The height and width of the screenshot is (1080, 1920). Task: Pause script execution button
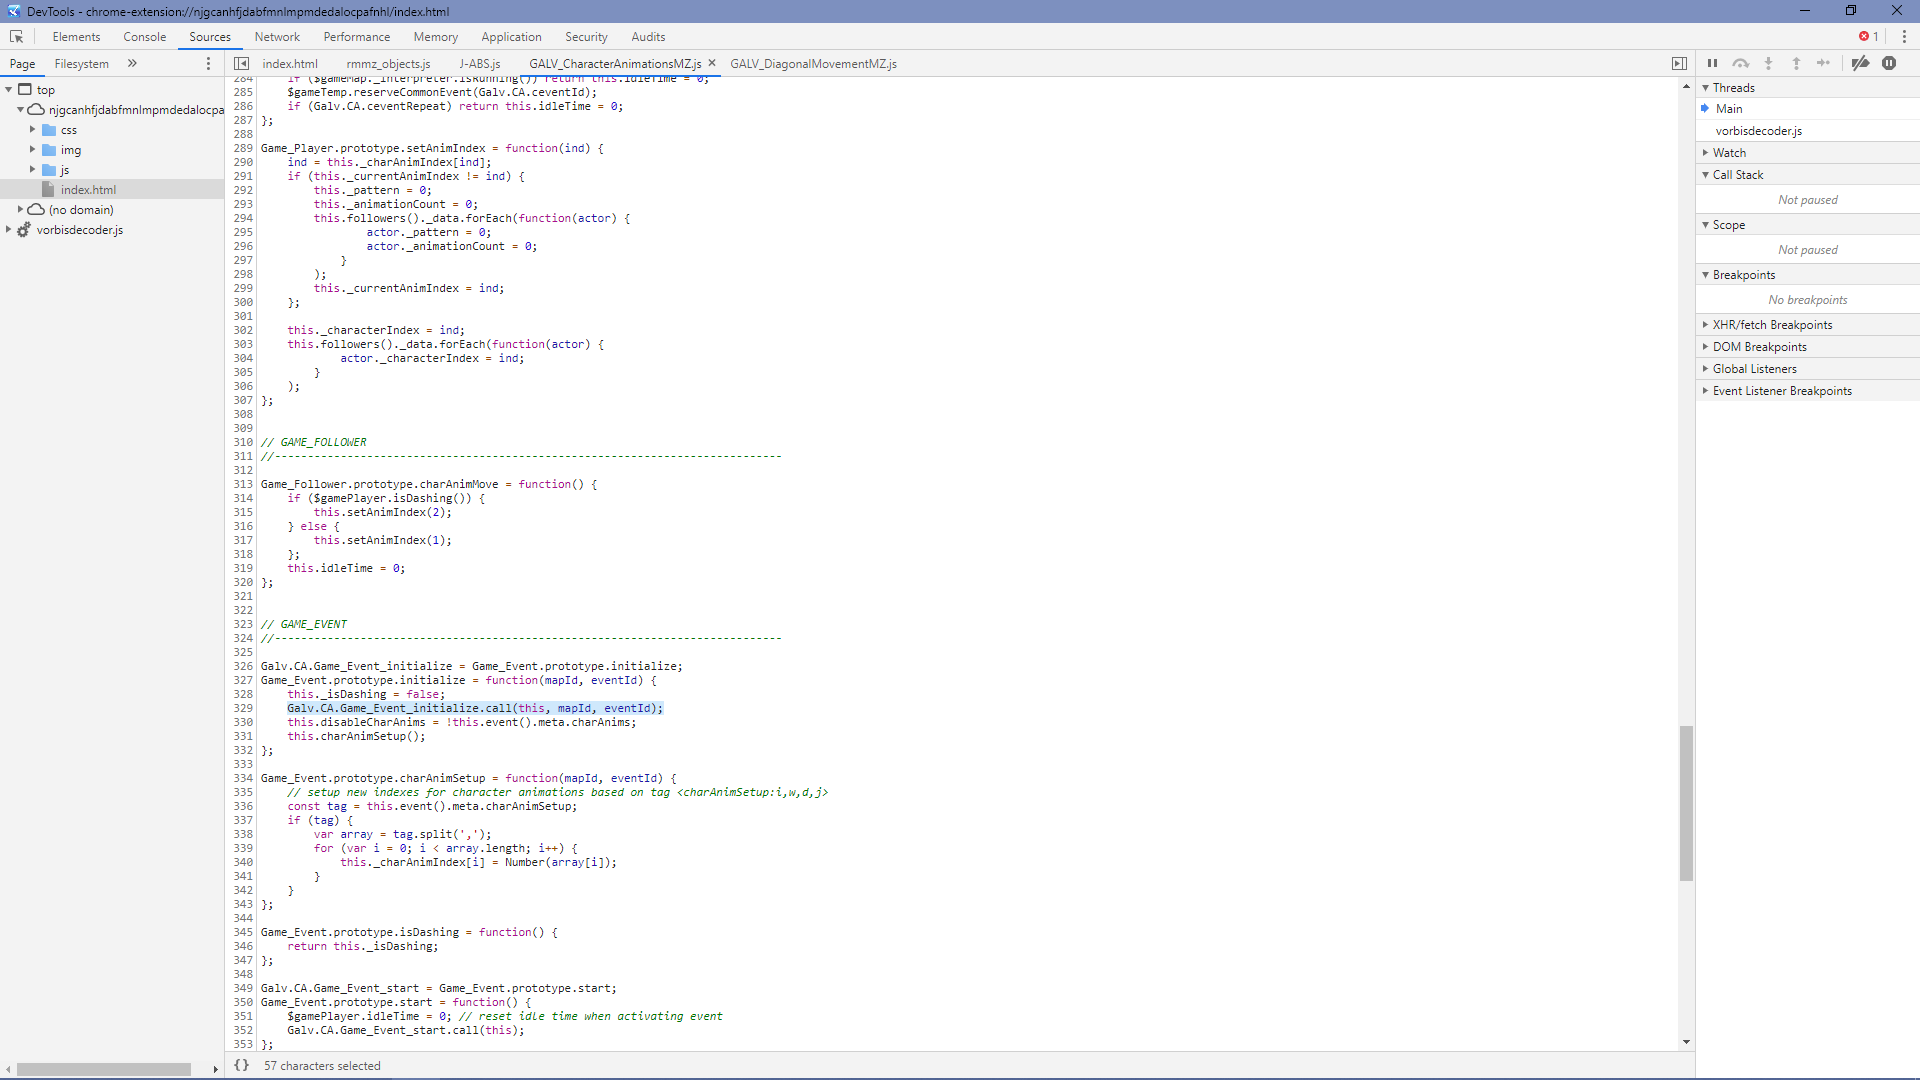coord(1712,63)
